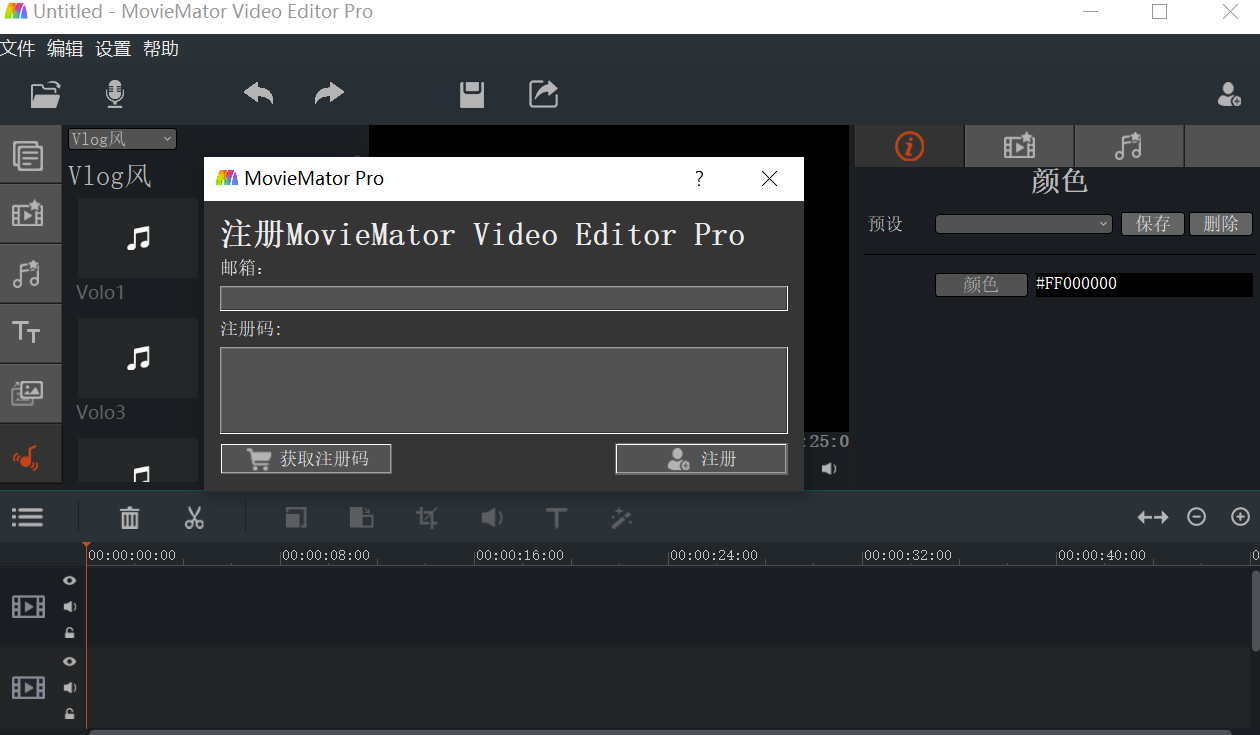Open the text panel from the sidebar
The width and height of the screenshot is (1260, 735).
point(27,332)
